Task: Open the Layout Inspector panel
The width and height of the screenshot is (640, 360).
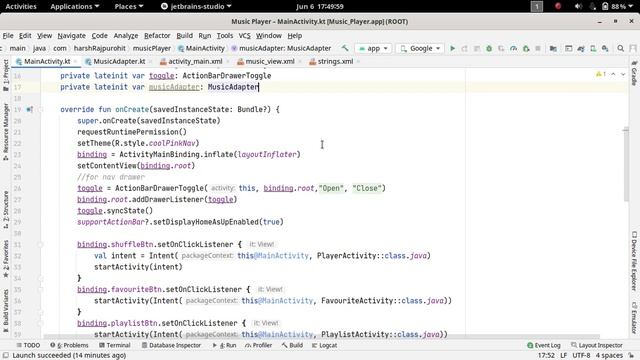Action: pyautogui.click(x=597, y=345)
